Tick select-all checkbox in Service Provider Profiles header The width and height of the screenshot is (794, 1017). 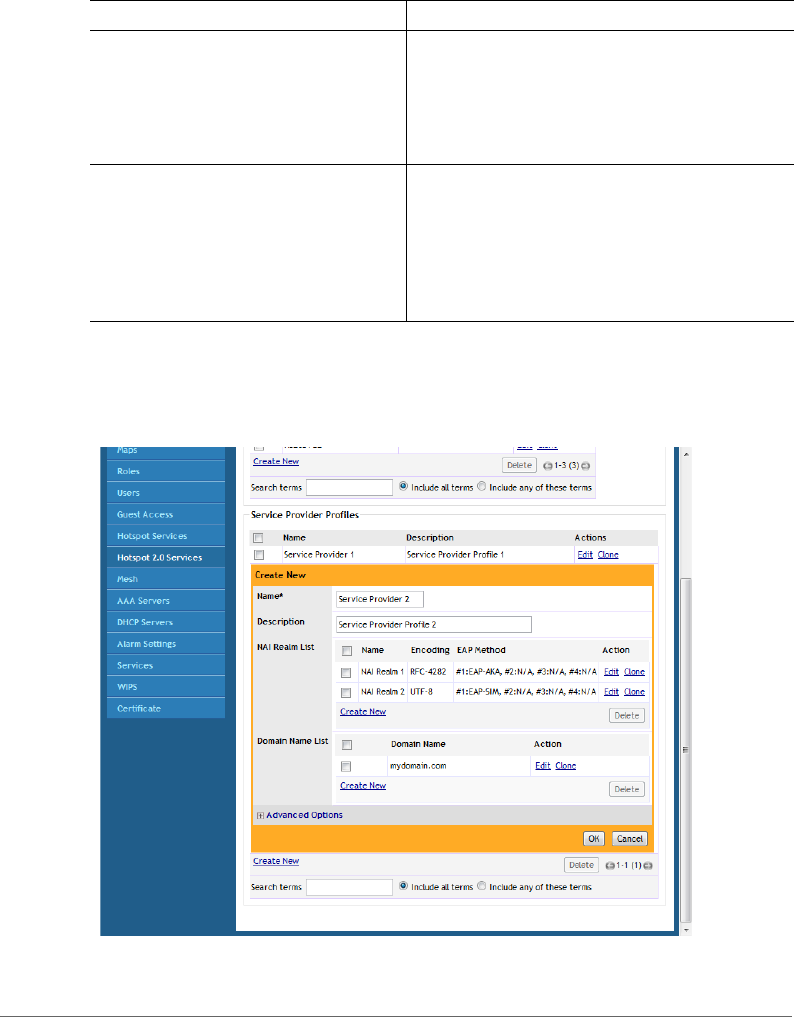(x=258, y=538)
